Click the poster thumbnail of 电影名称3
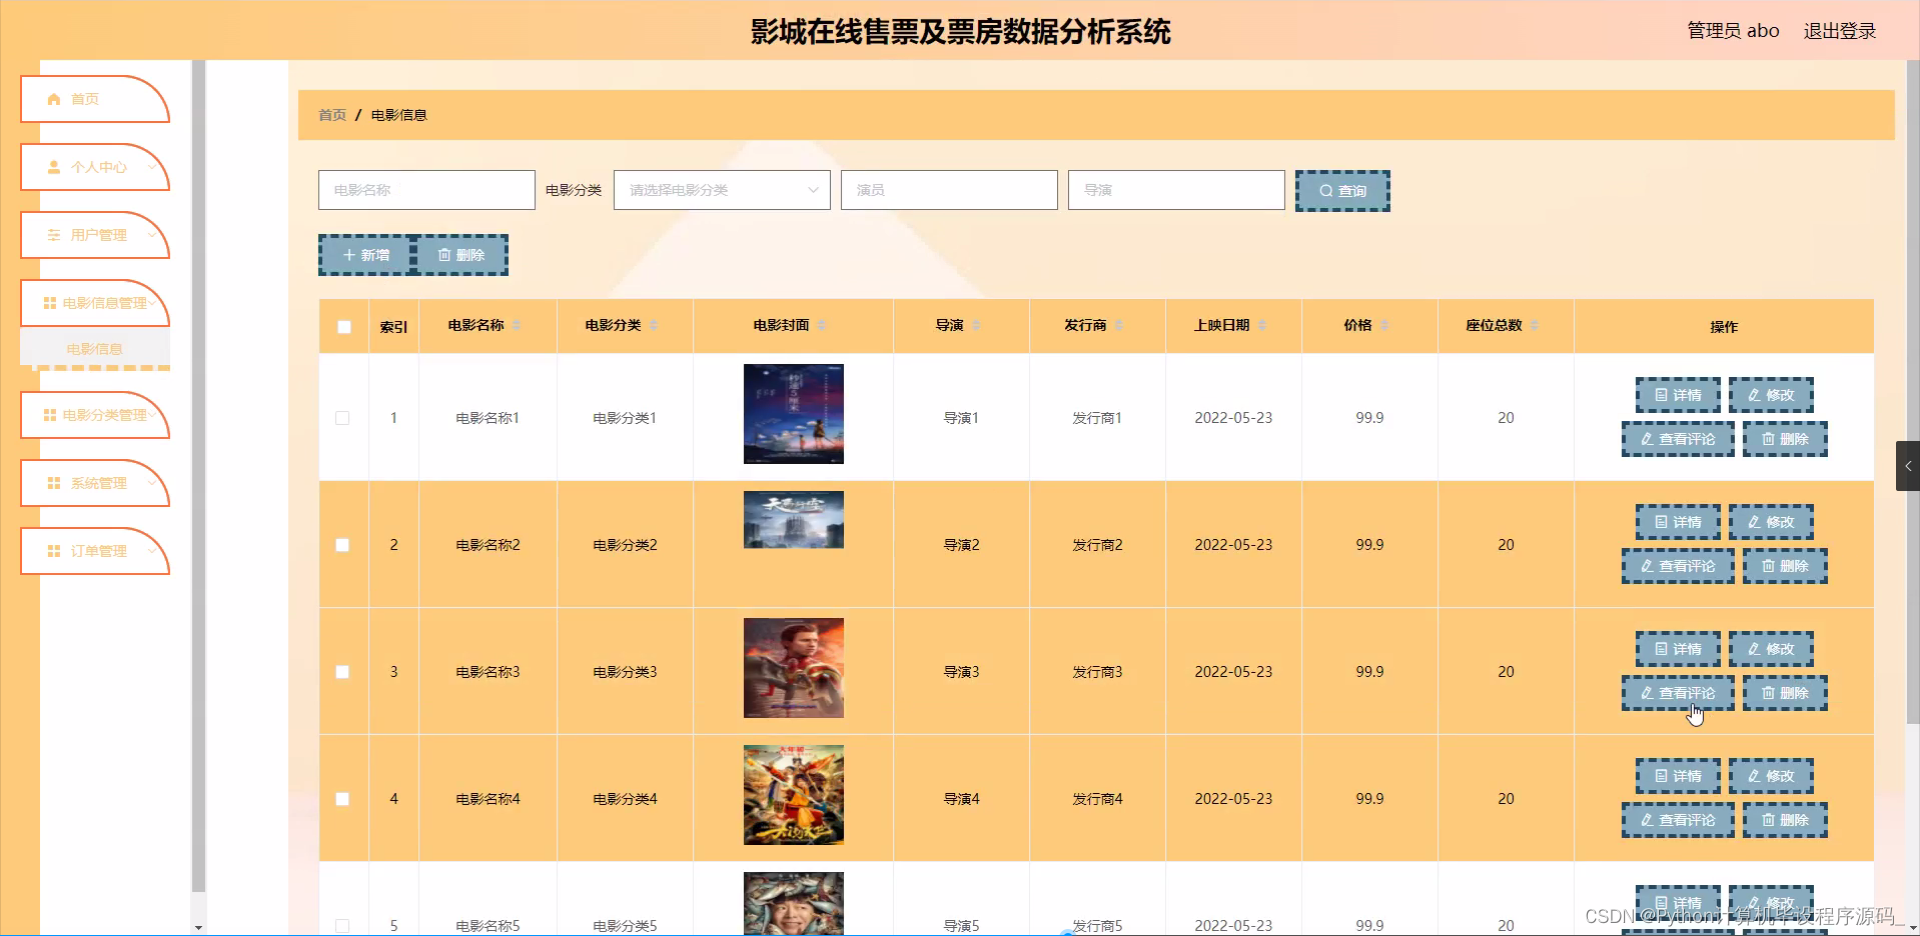1920x936 pixels. [793, 667]
